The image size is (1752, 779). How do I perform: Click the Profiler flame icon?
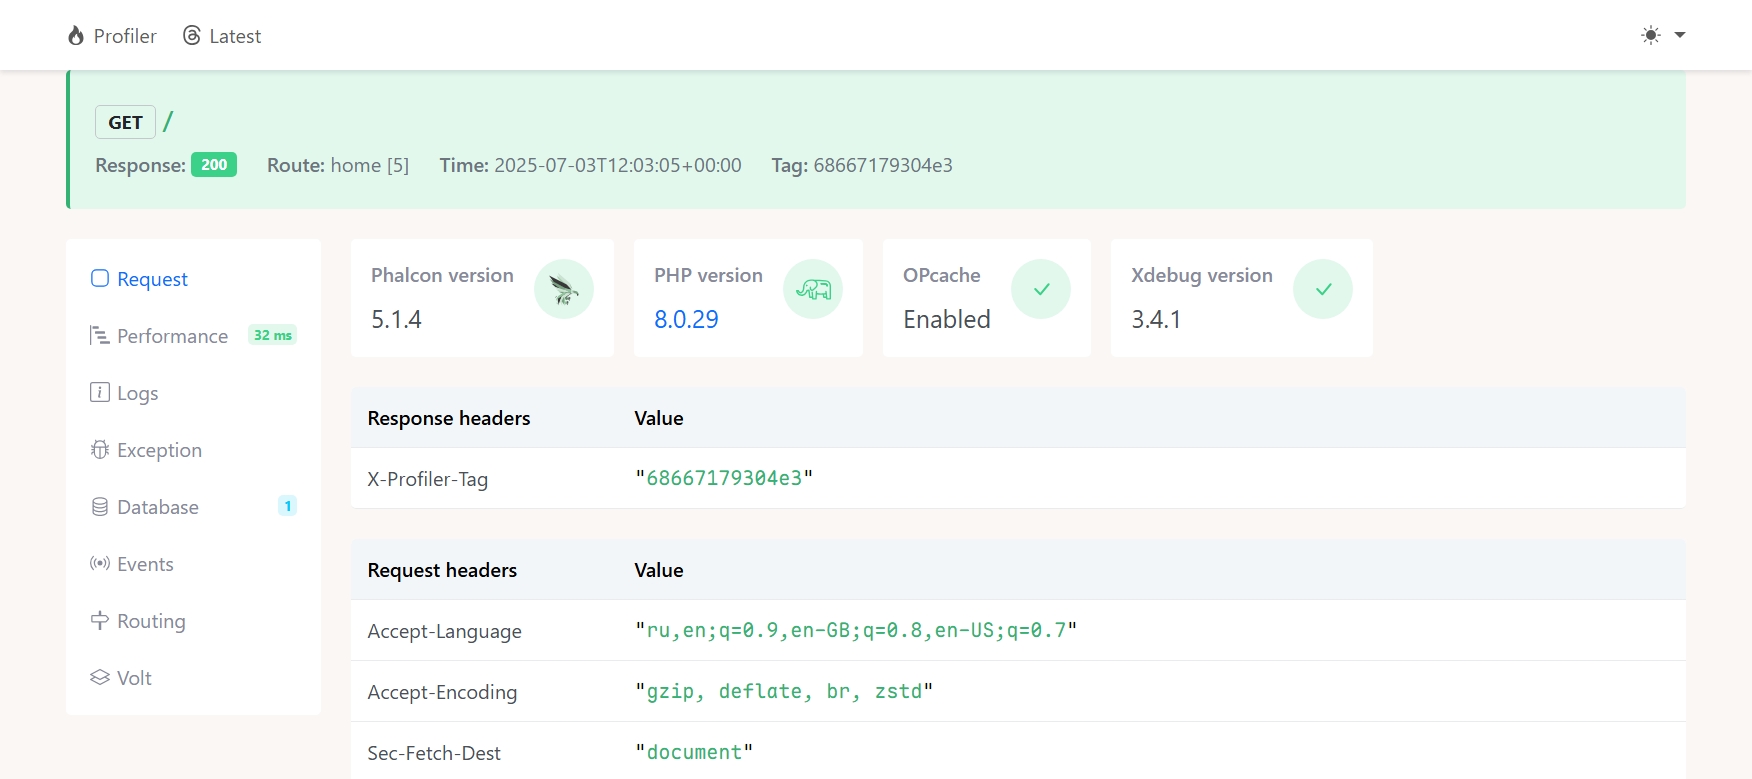(76, 36)
